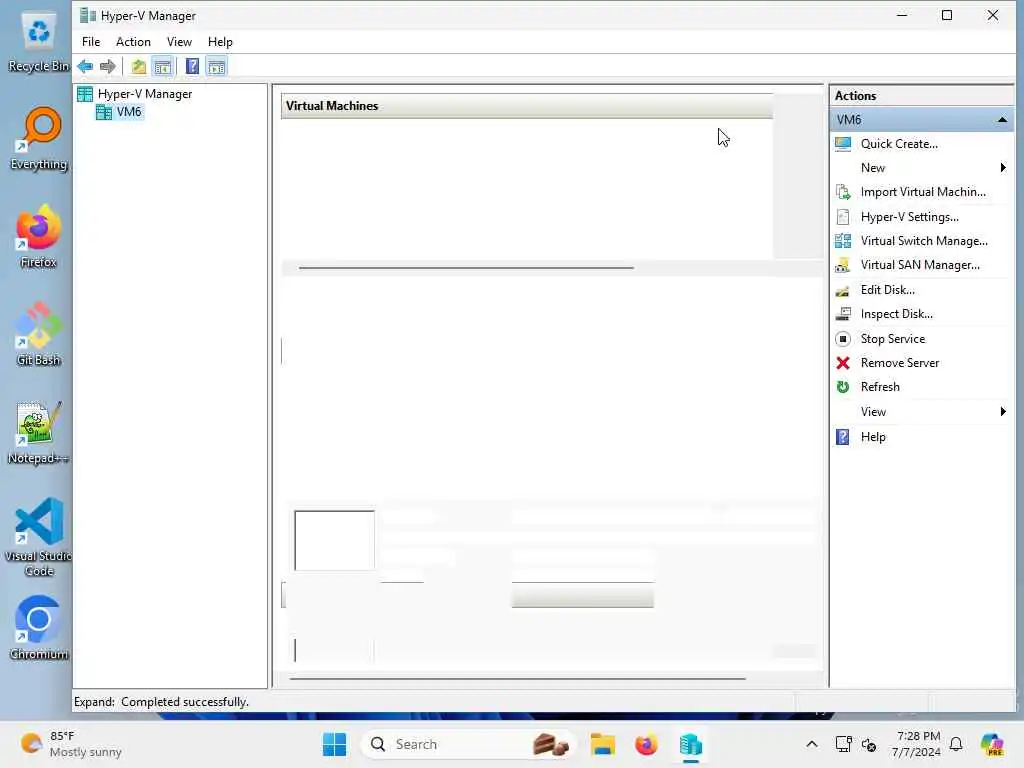1024x768 pixels.
Task: Expand the View submenu in the Actions pane
Action: tap(1003, 411)
